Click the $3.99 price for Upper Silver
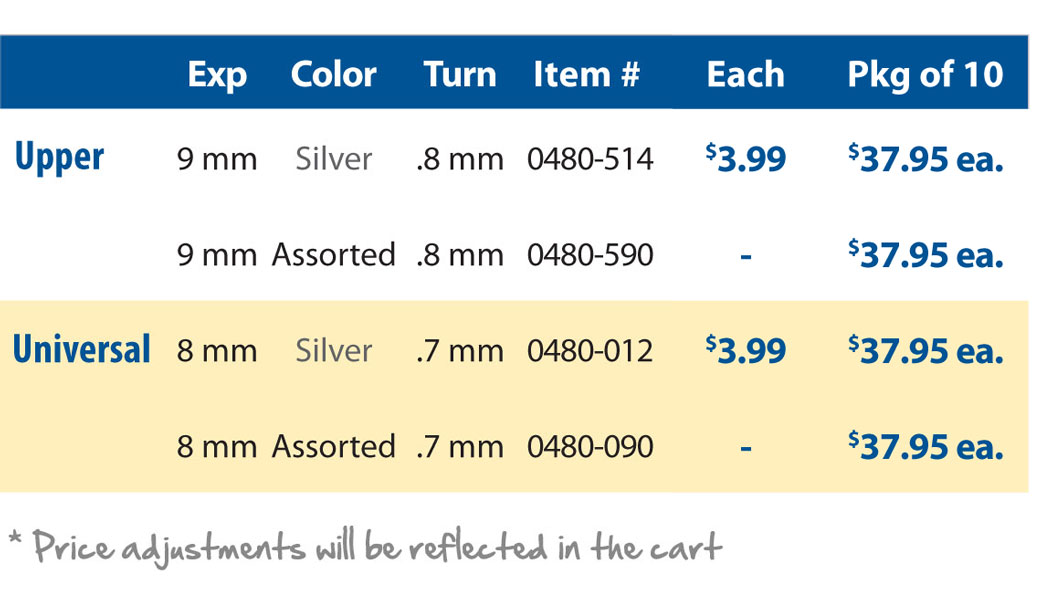The image size is (1052, 590). click(745, 158)
